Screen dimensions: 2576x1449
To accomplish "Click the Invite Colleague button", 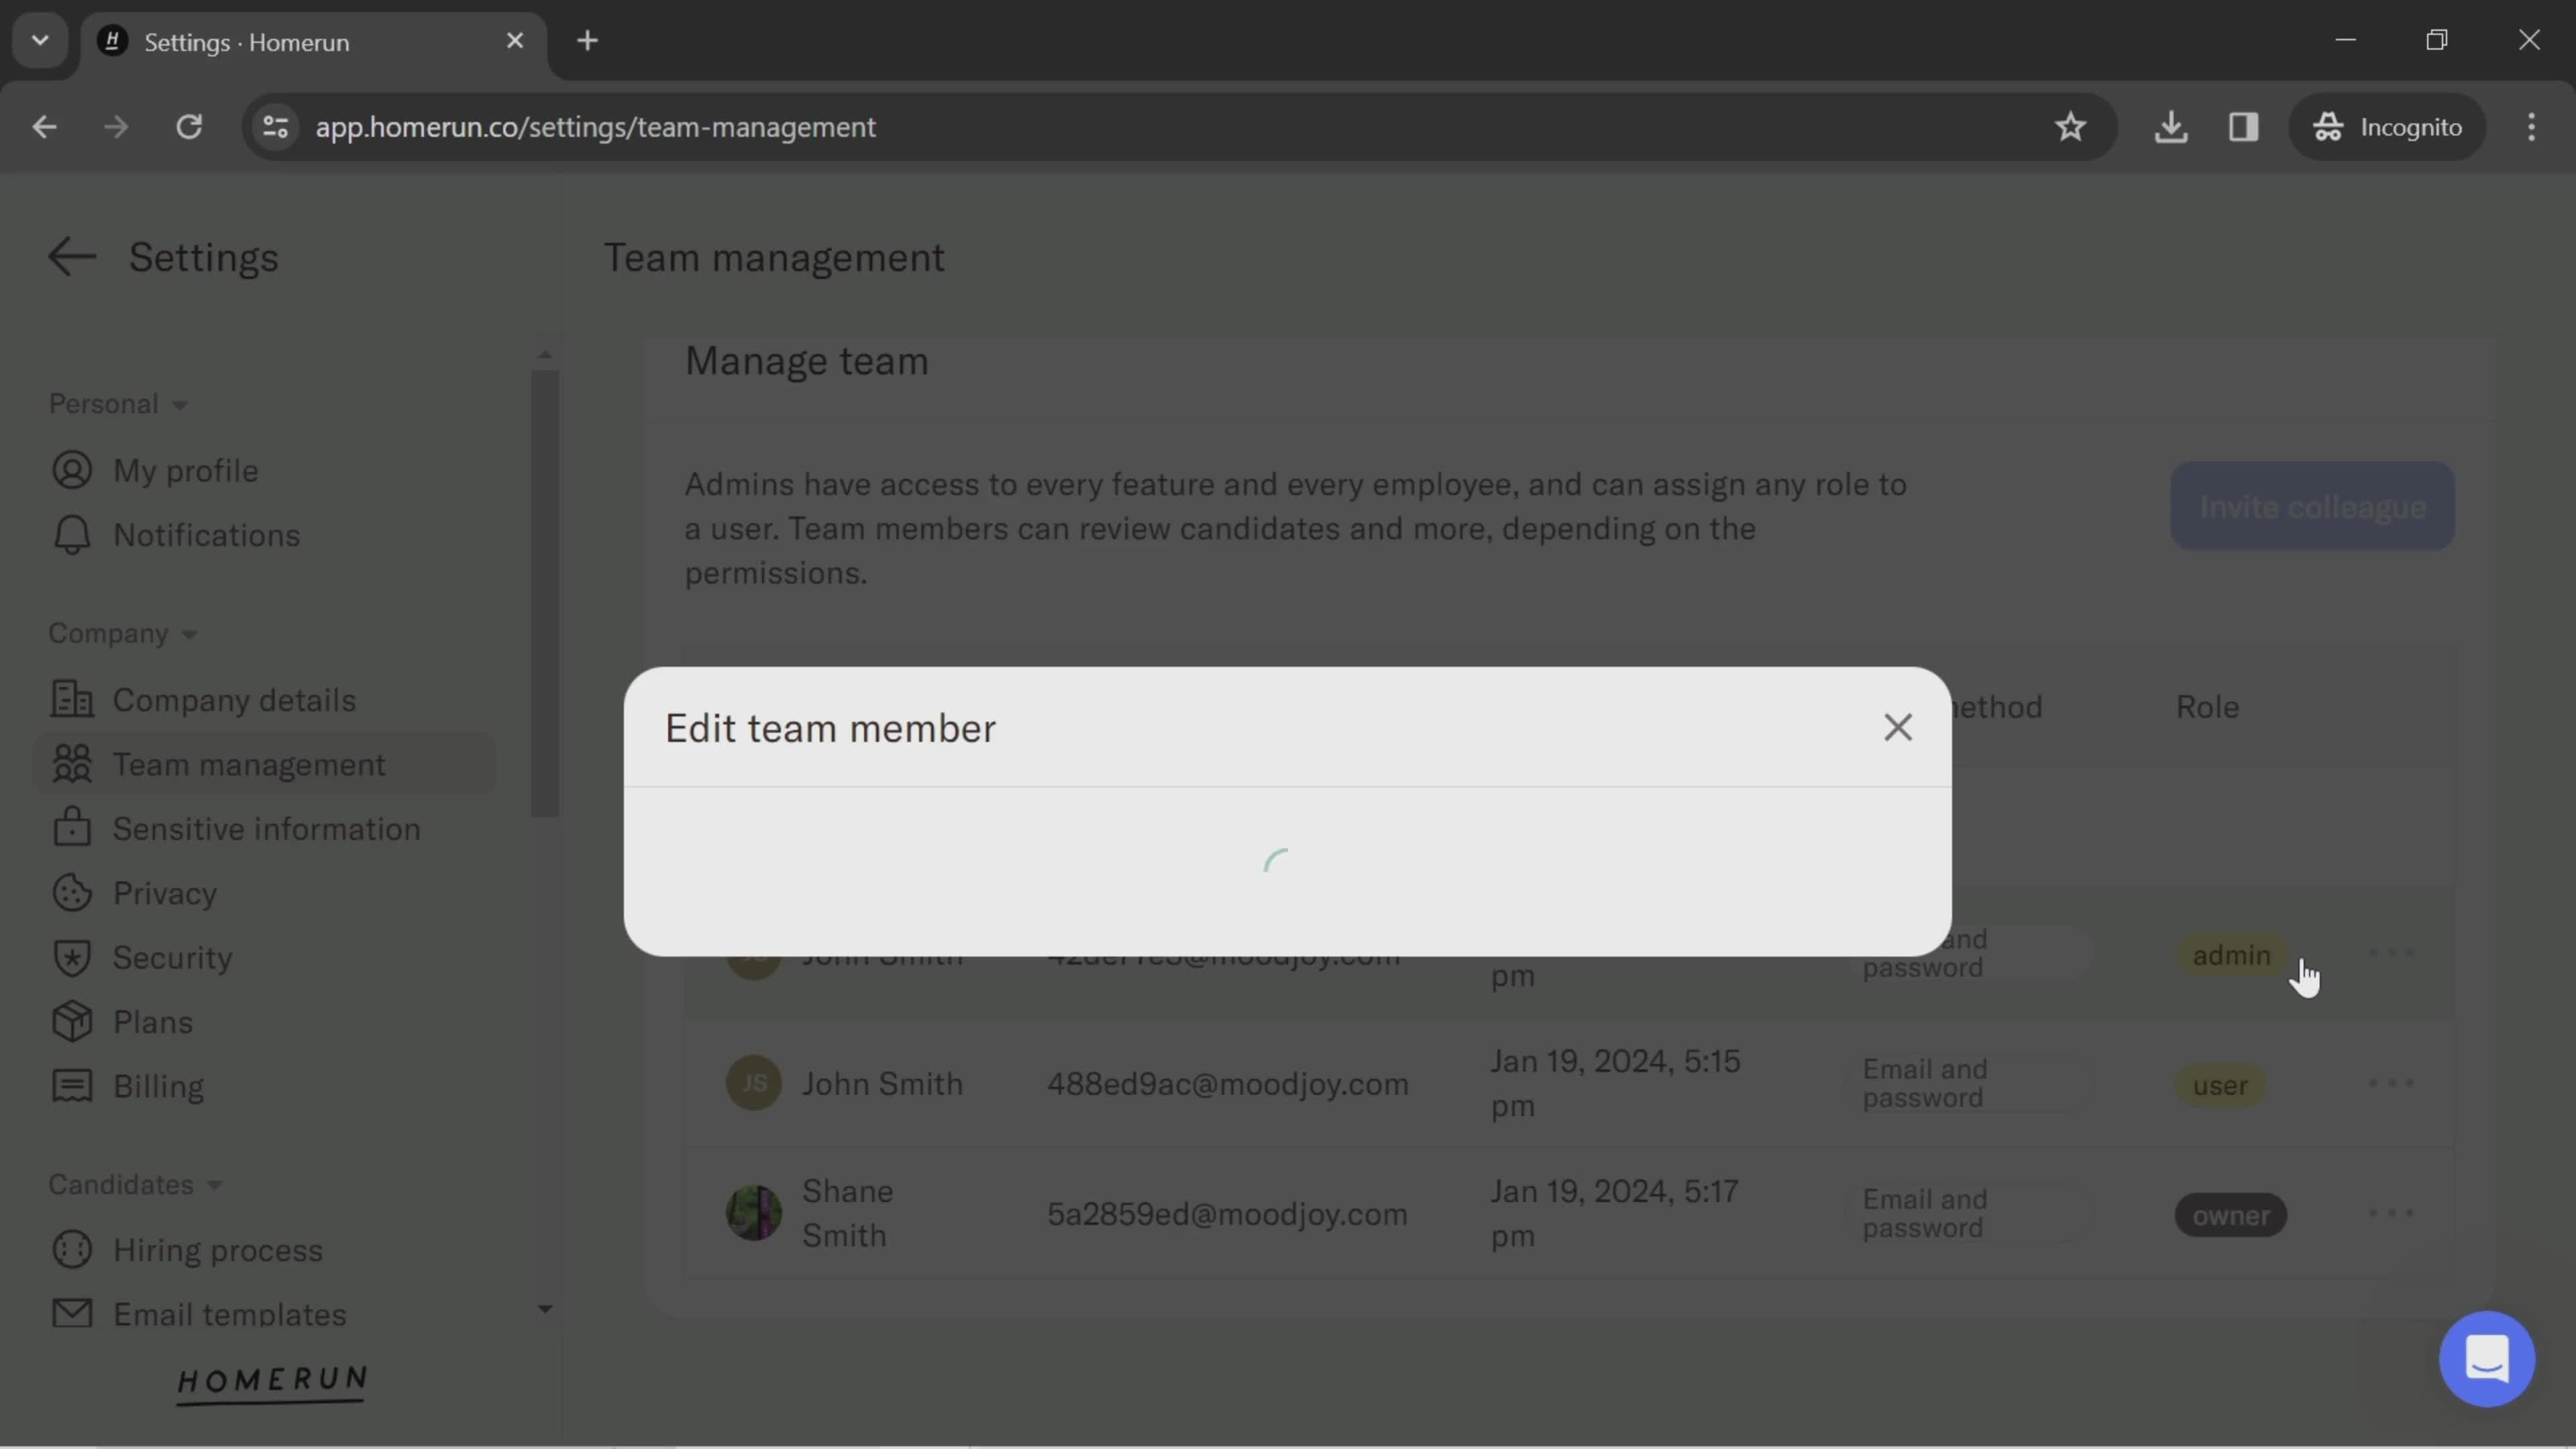I will pos(2312,504).
